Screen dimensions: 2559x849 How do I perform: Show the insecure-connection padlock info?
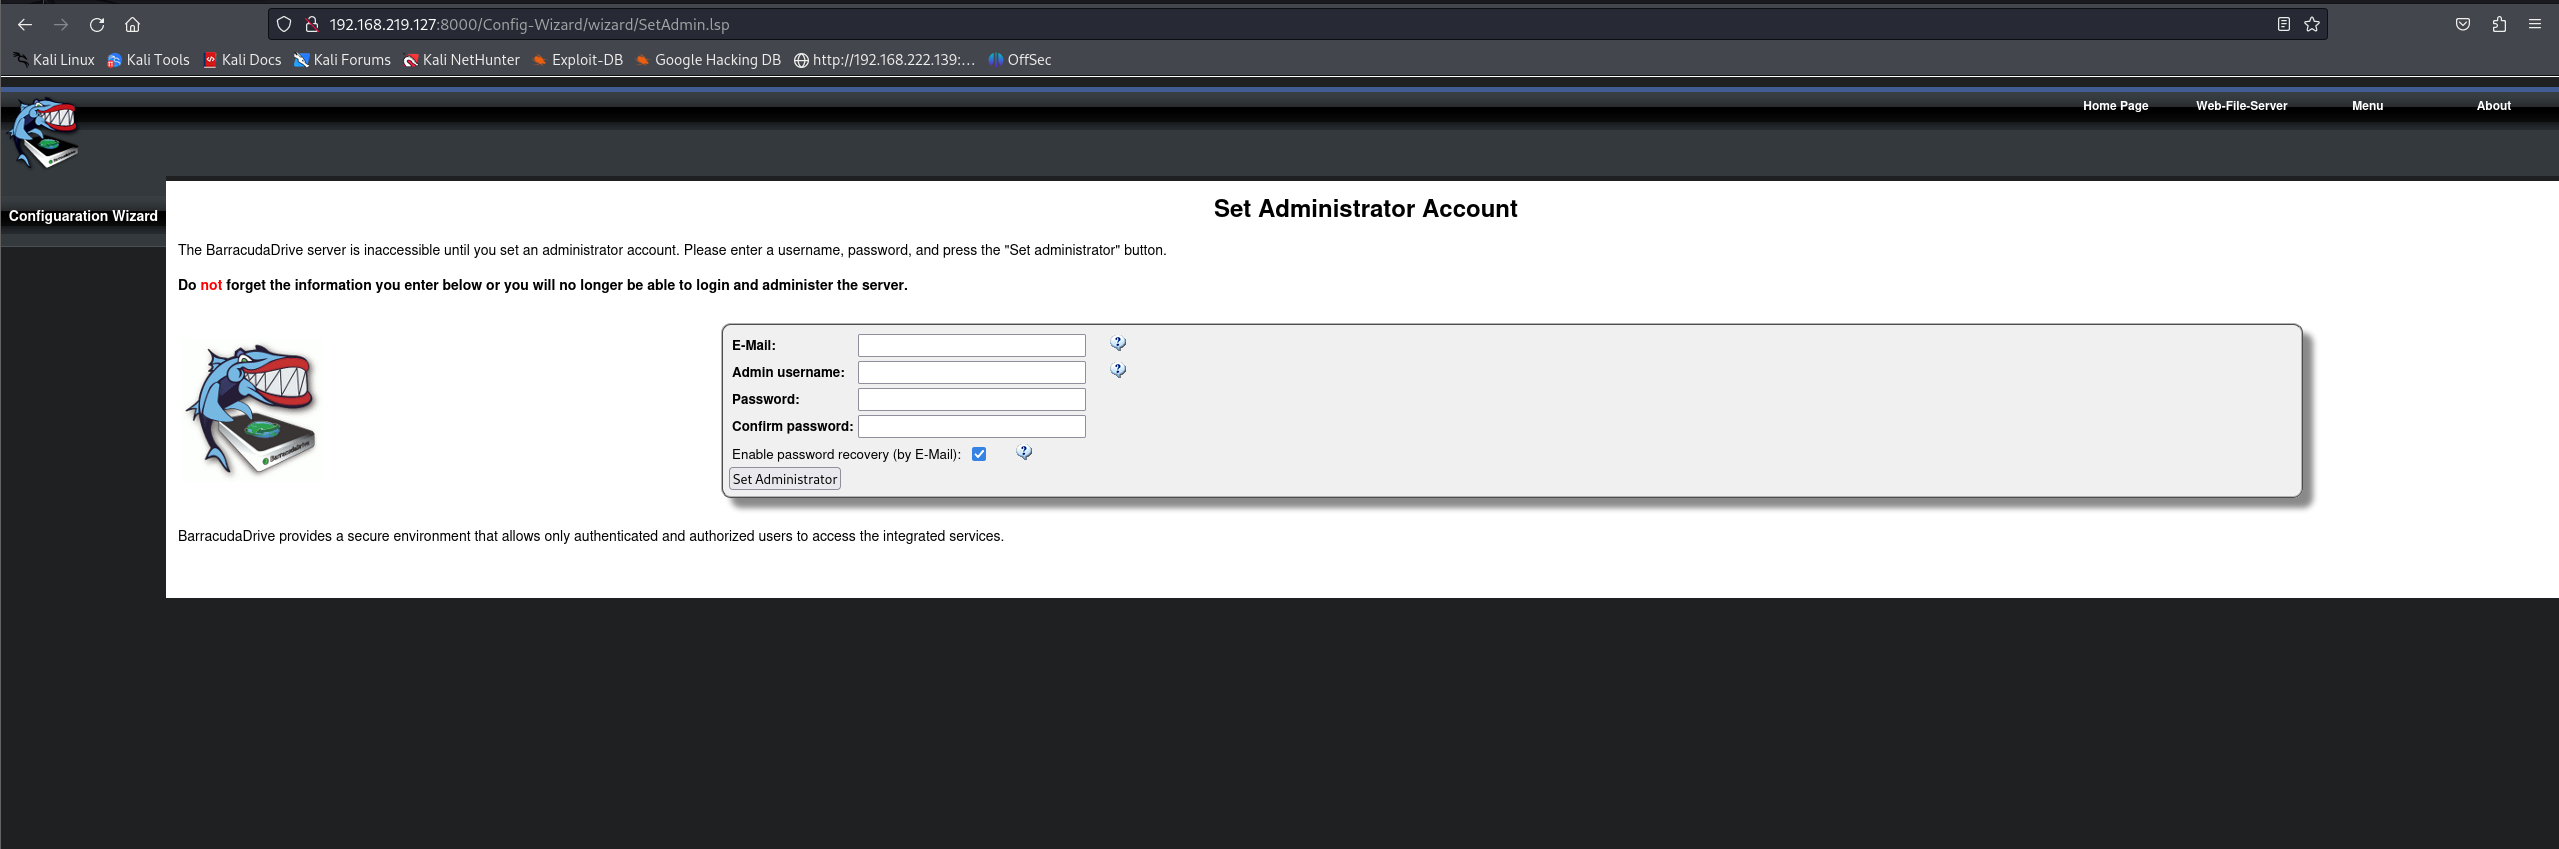312,24
